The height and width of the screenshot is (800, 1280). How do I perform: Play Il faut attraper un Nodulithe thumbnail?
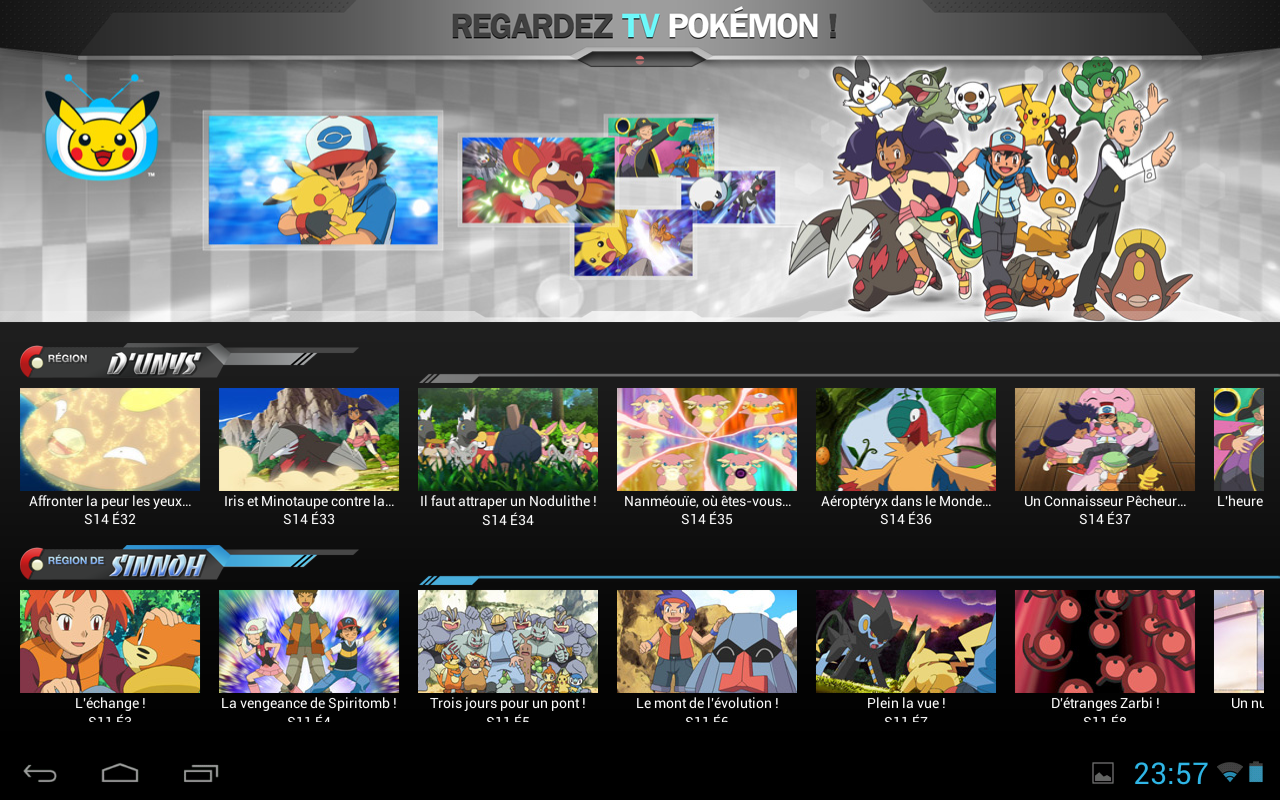point(508,440)
